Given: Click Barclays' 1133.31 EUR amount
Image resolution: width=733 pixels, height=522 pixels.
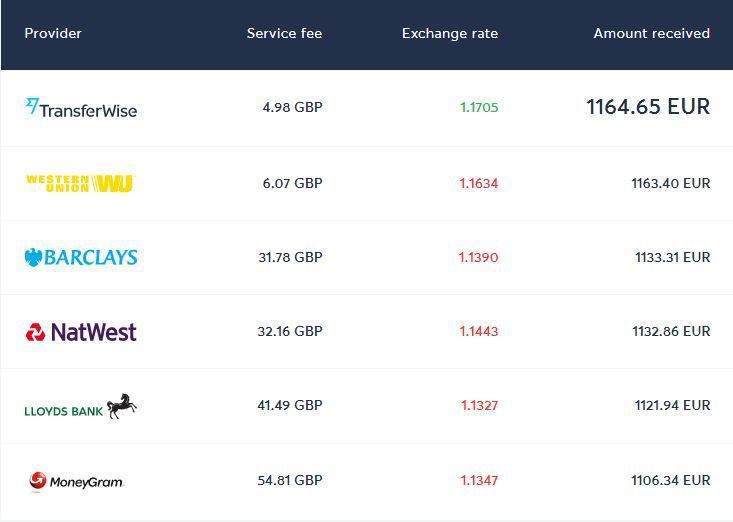Looking at the screenshot, I should pos(672,257).
